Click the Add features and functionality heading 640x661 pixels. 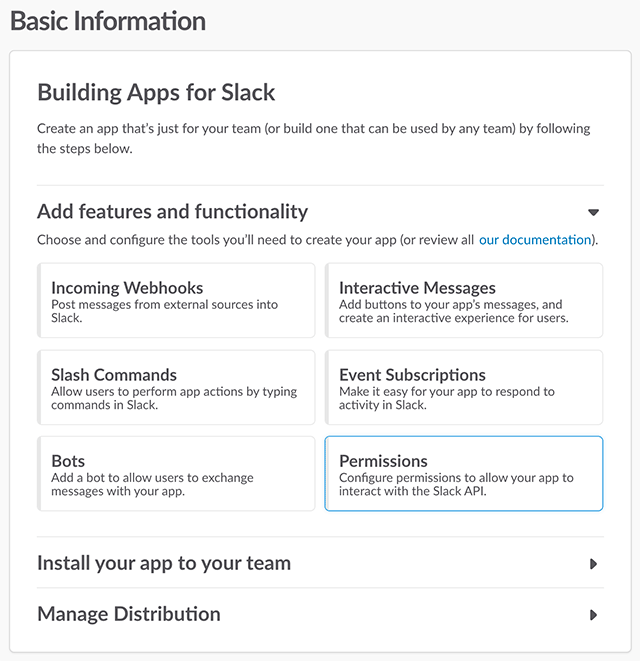(x=172, y=211)
